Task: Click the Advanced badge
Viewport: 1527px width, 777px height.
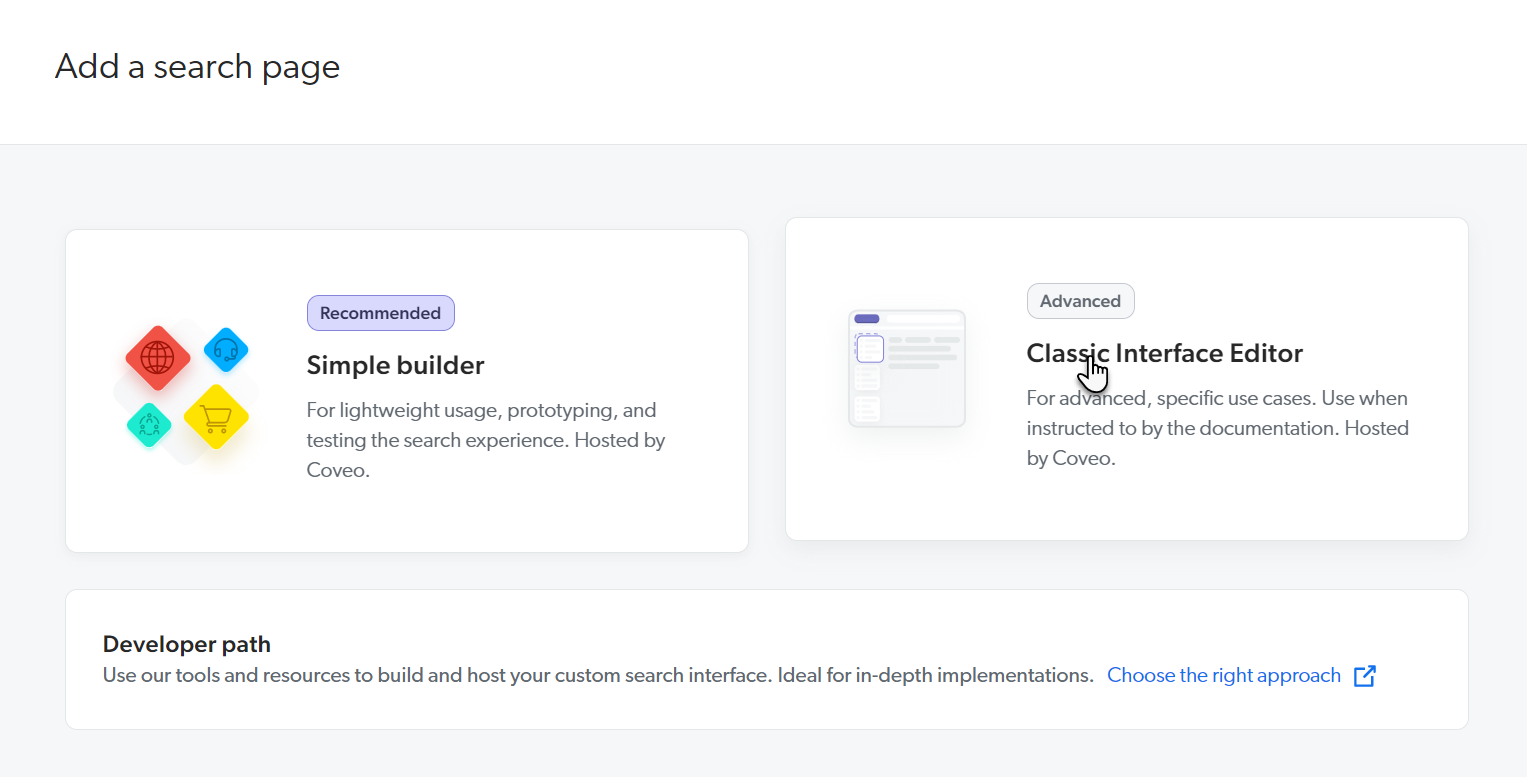Action: coord(1081,301)
